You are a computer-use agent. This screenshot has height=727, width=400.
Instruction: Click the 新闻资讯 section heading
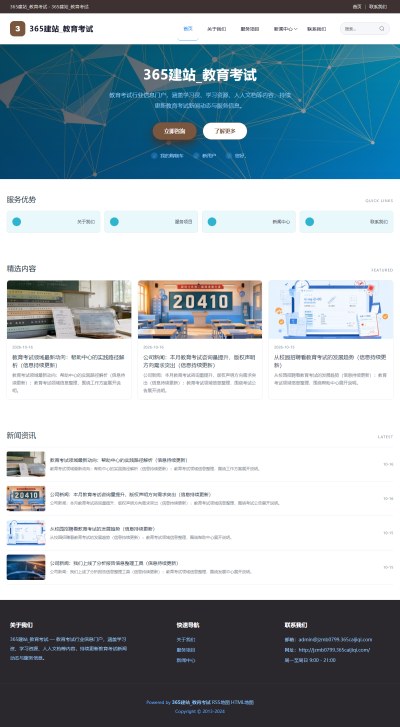click(x=21, y=436)
